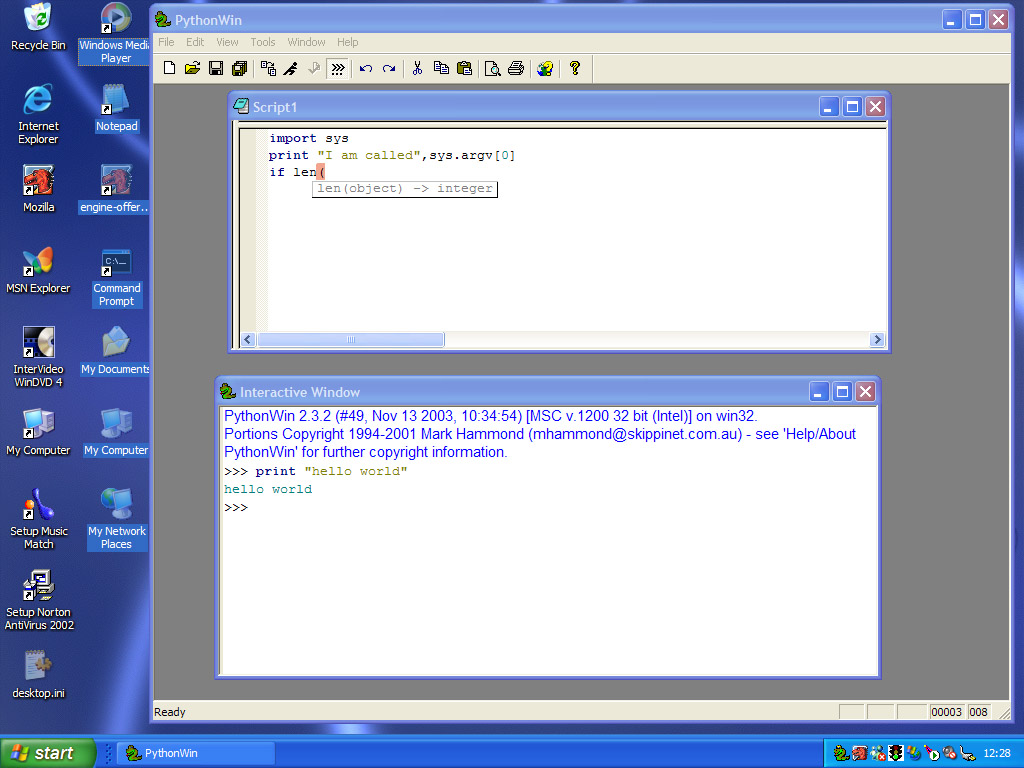1024x768 pixels.
Task: Open the Windows Start menu
Action: pyautogui.click(x=48, y=753)
